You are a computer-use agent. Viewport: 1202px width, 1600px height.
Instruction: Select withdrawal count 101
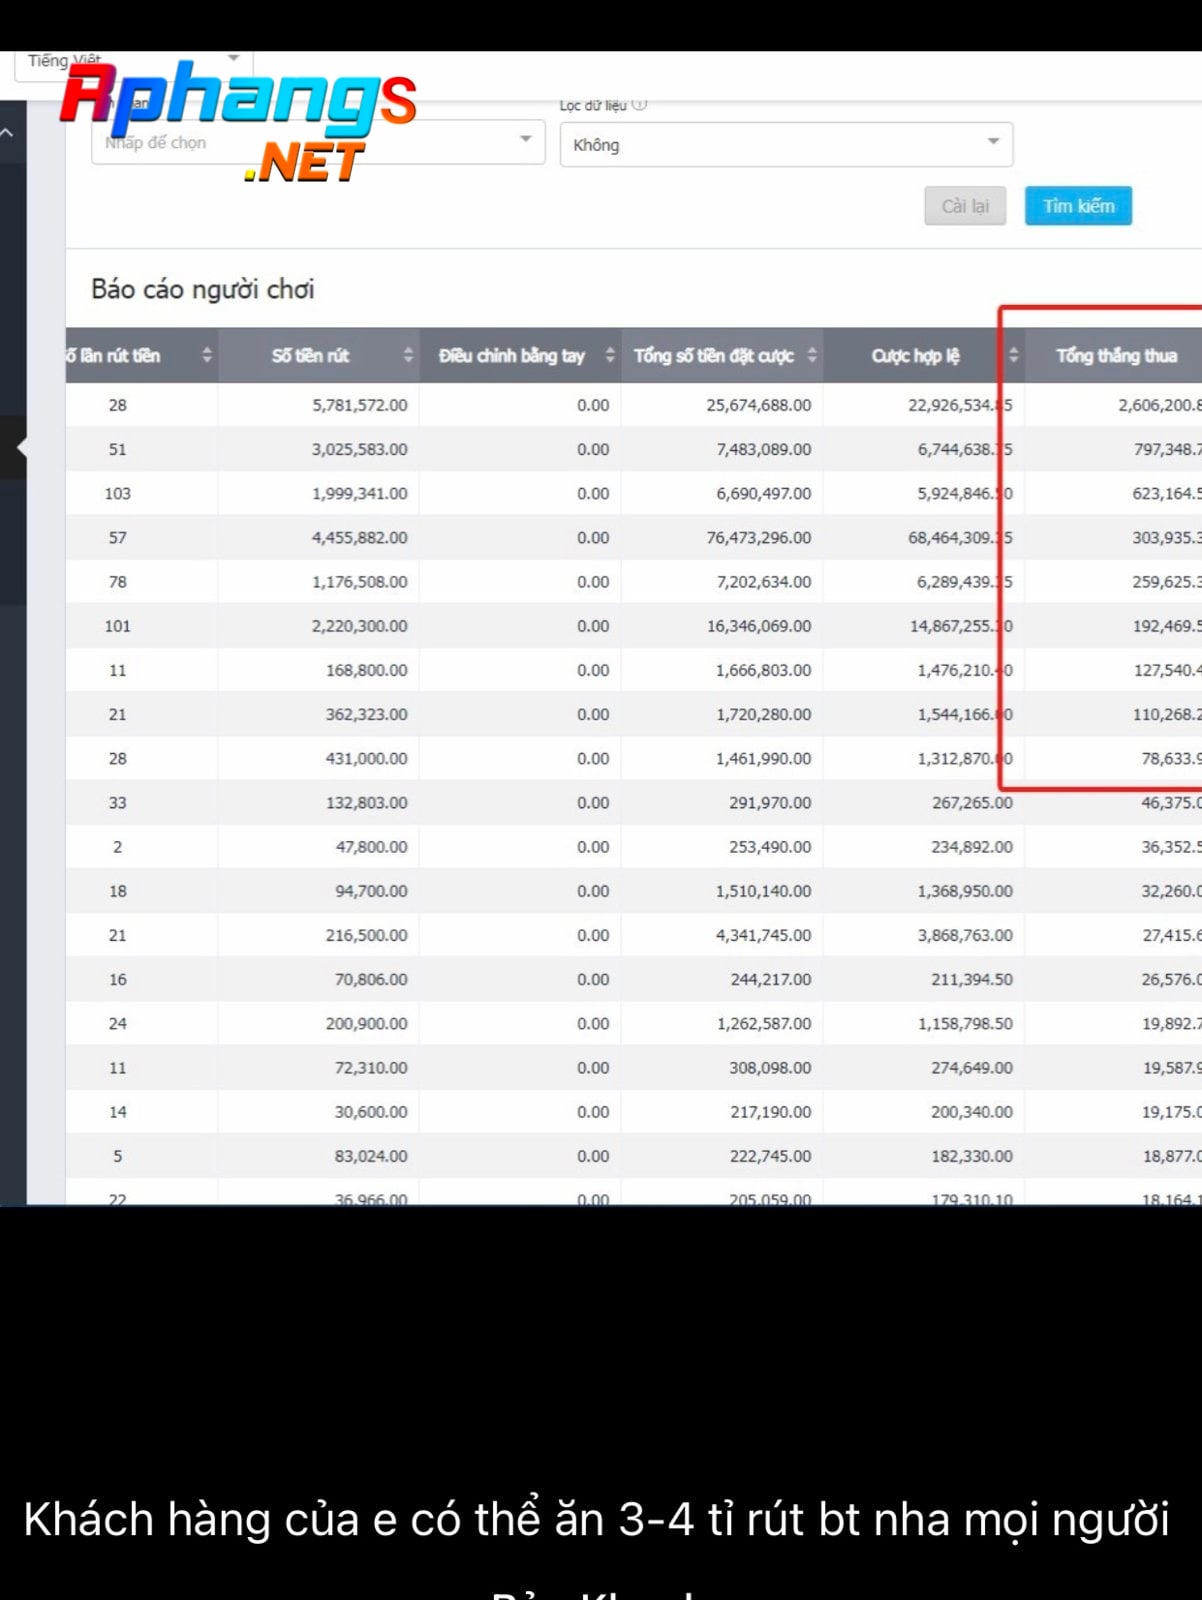(118, 625)
